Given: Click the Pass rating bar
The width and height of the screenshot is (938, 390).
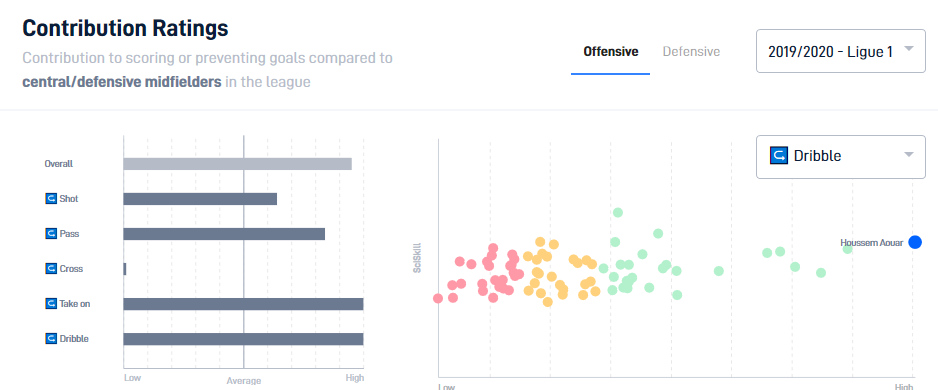Looking at the screenshot, I should (224, 234).
